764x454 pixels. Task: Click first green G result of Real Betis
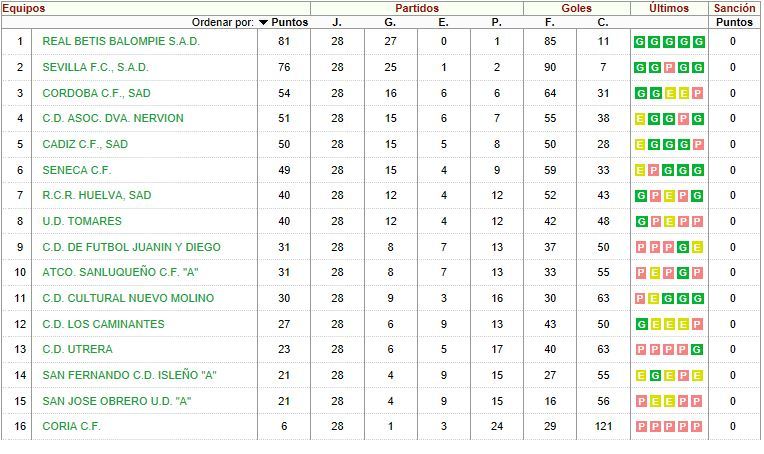coord(639,42)
